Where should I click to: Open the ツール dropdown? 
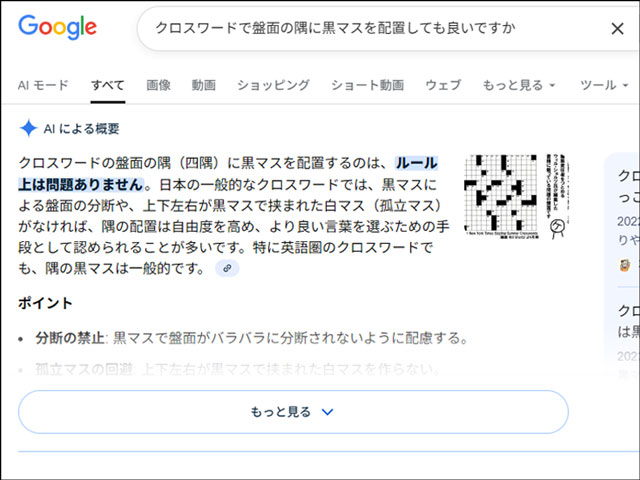(603, 86)
